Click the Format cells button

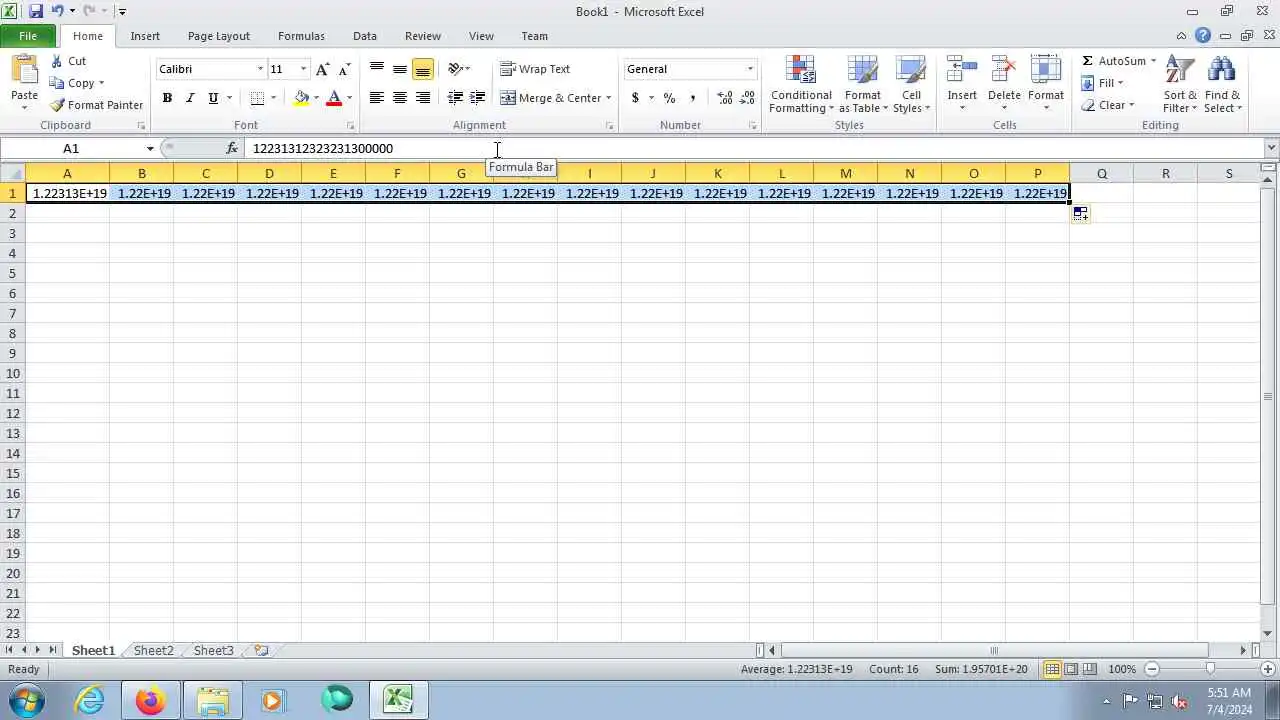coord(1045,84)
